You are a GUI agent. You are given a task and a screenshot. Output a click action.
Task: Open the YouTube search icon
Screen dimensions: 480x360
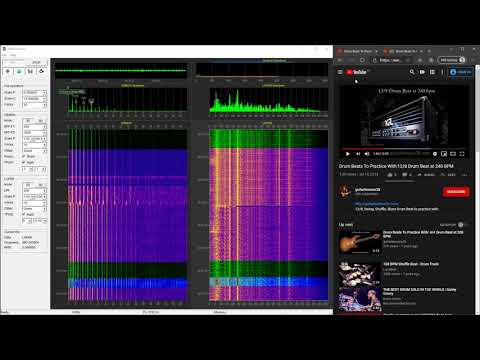pos(412,72)
